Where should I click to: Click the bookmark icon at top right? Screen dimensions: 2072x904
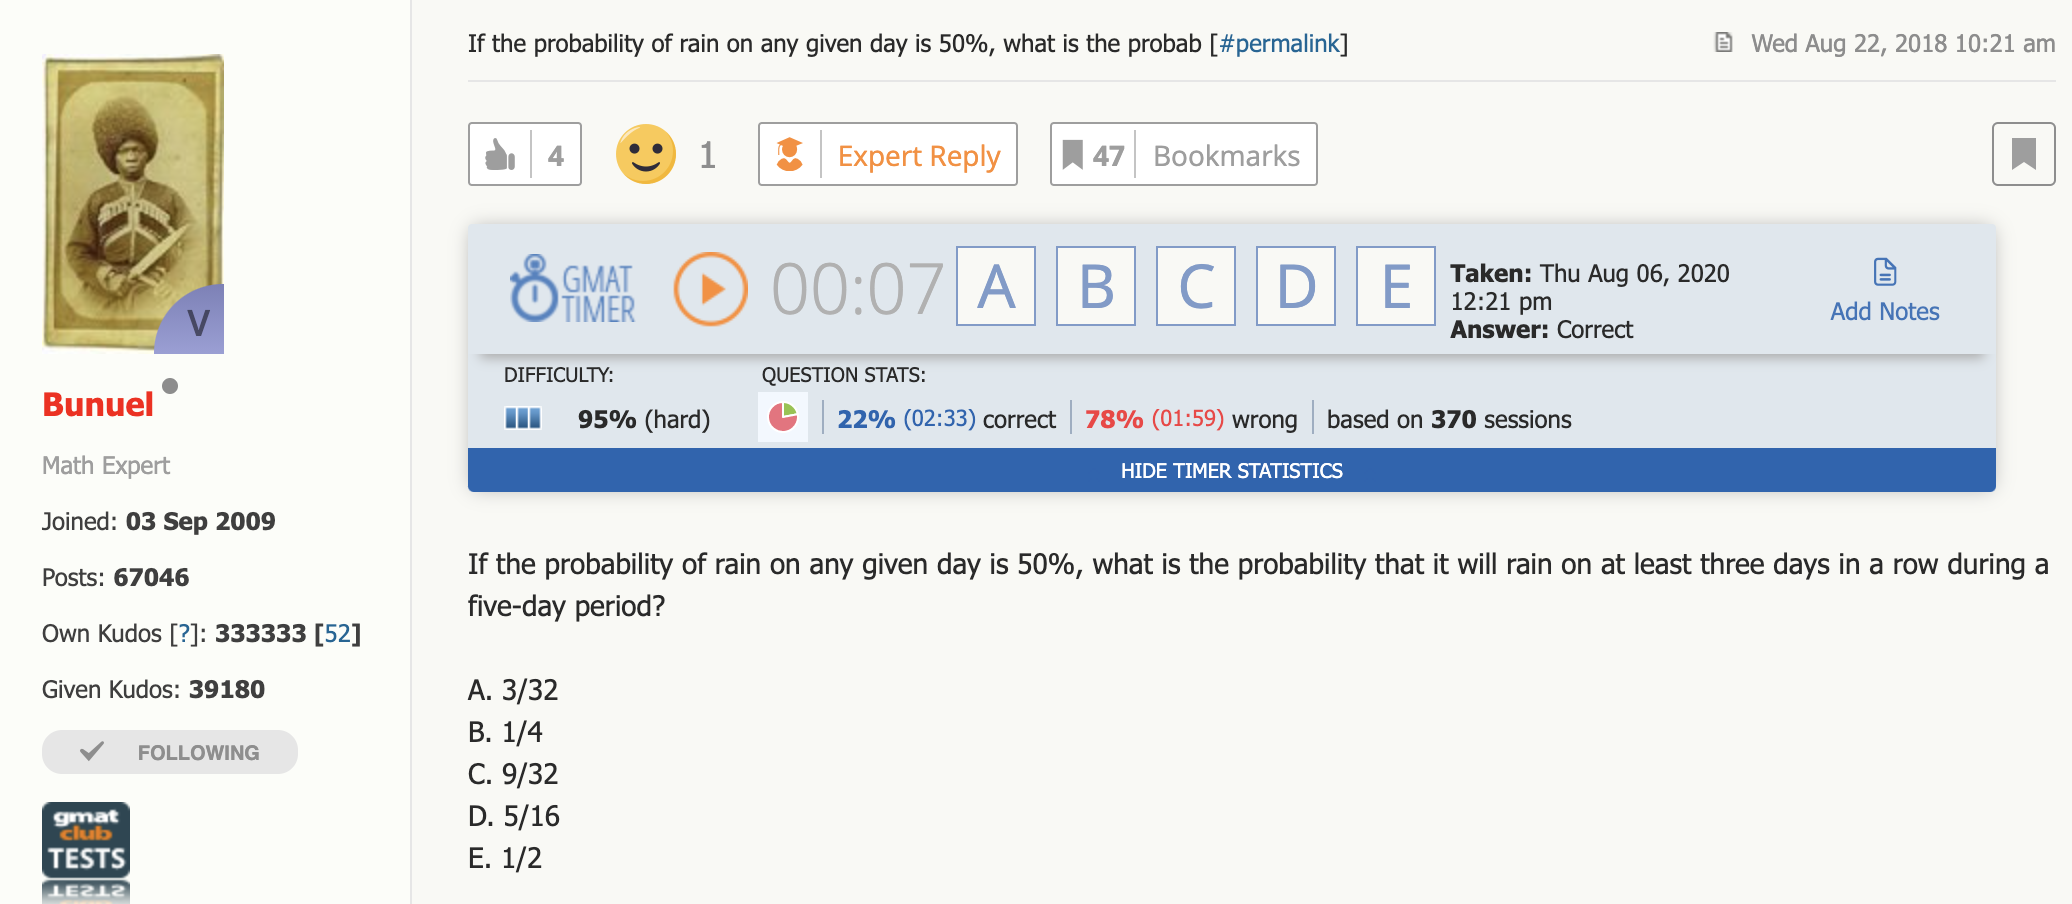coord(2023,154)
